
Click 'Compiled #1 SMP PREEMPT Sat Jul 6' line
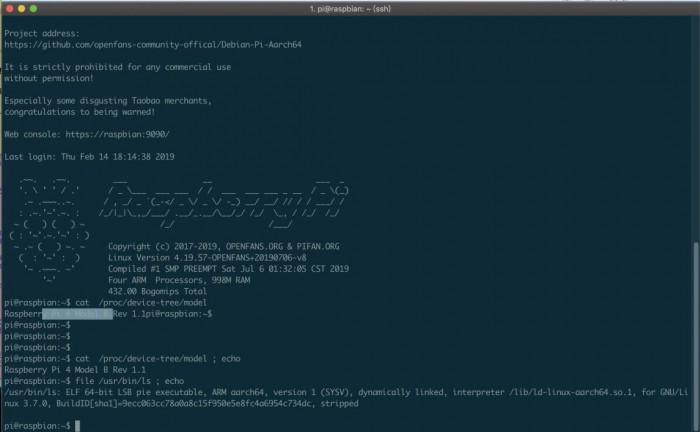(x=229, y=269)
